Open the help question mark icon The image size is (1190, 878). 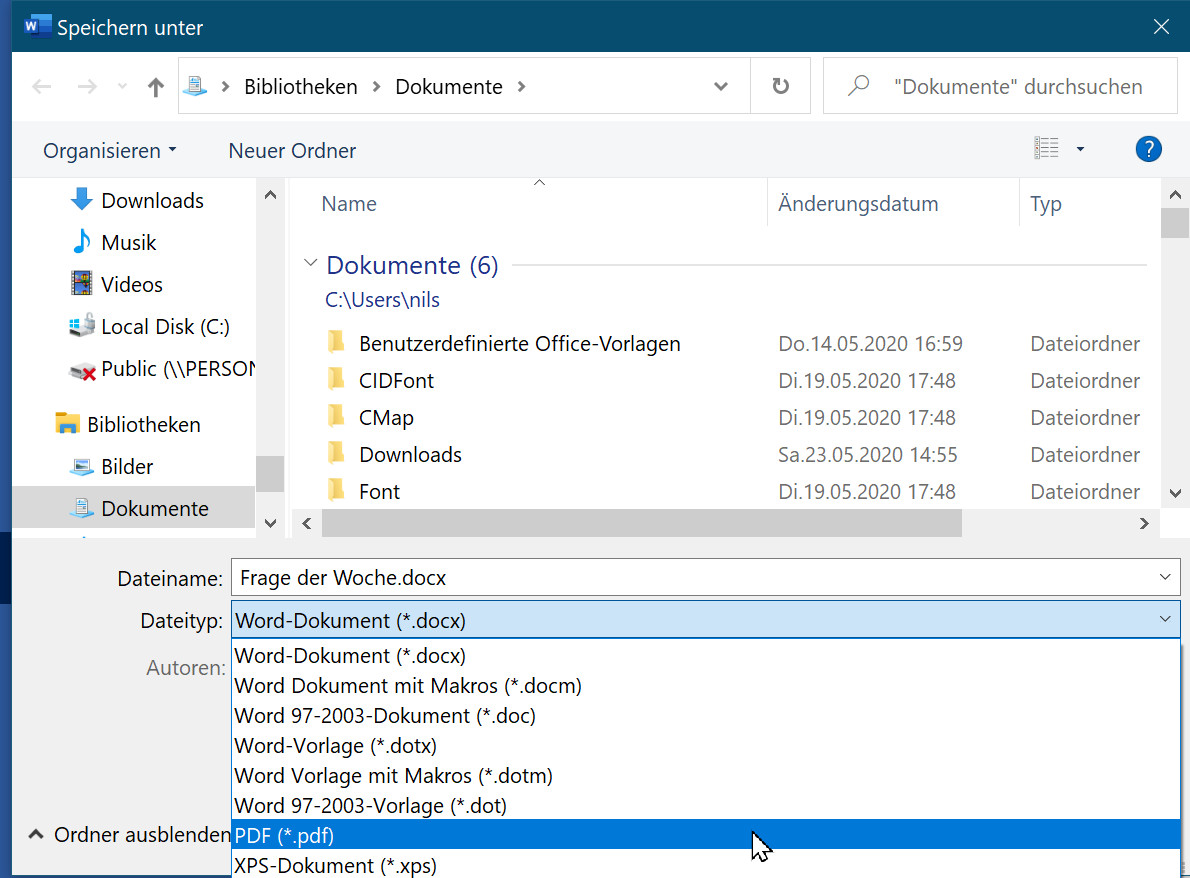click(1148, 150)
